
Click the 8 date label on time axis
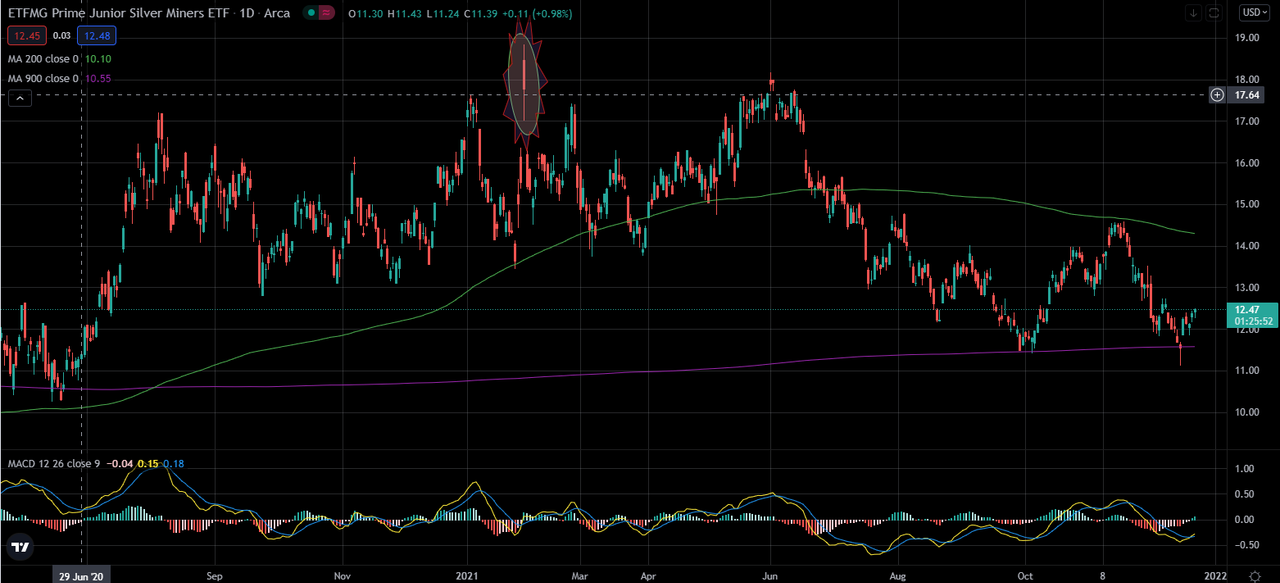click(1104, 576)
